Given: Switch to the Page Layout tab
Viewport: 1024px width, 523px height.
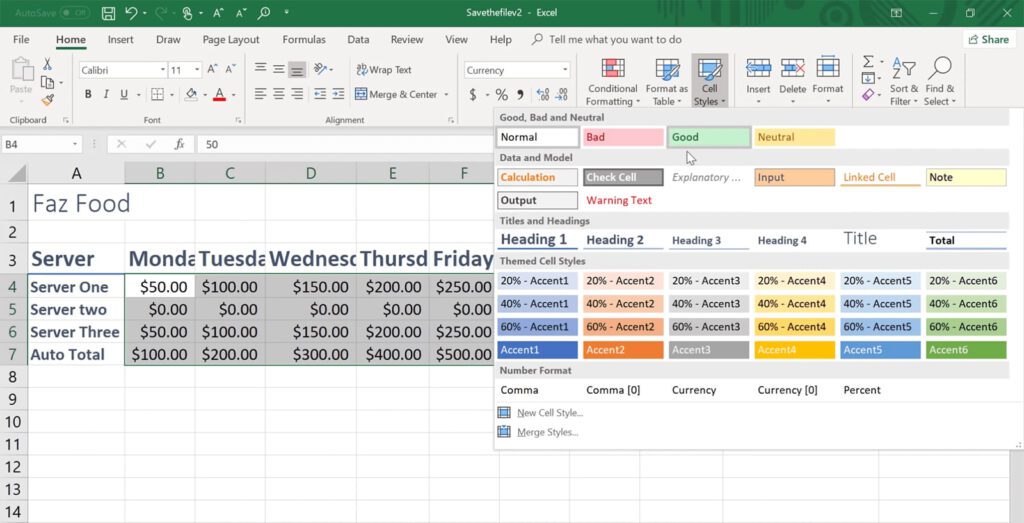Looking at the screenshot, I should pos(231,40).
